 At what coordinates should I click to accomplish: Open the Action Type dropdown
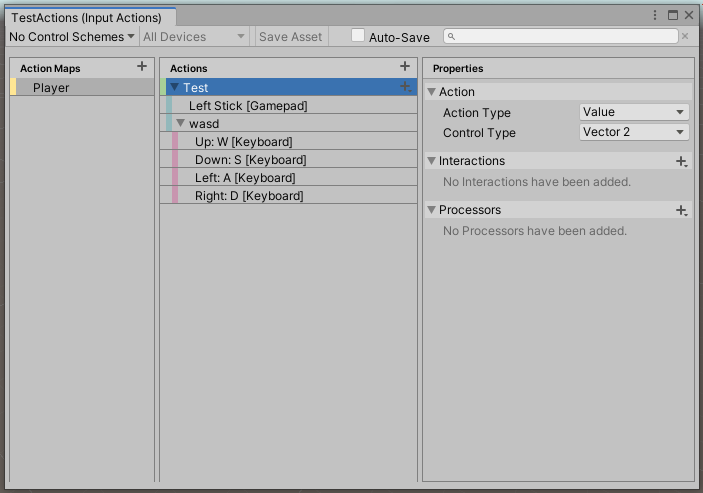634,112
